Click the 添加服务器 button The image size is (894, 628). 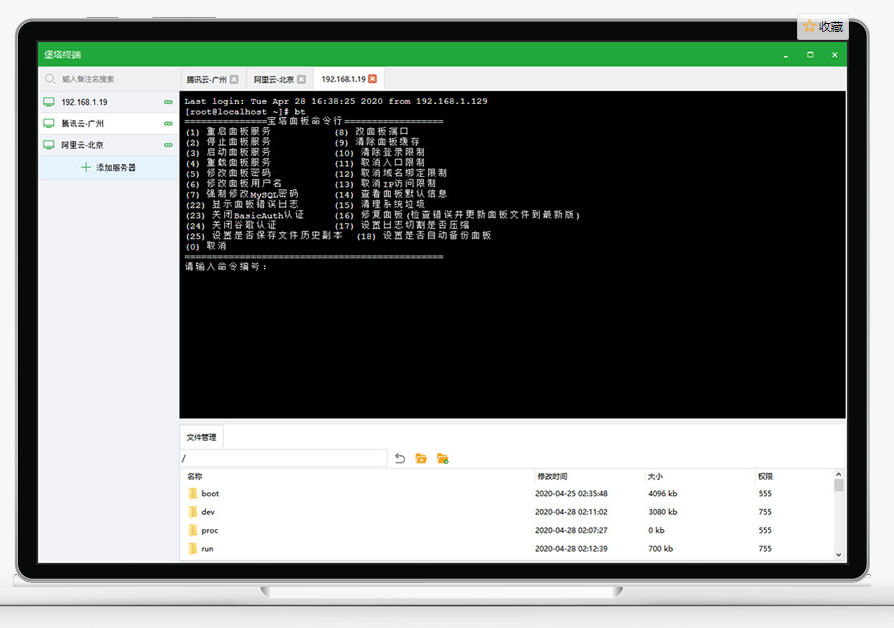coord(108,167)
